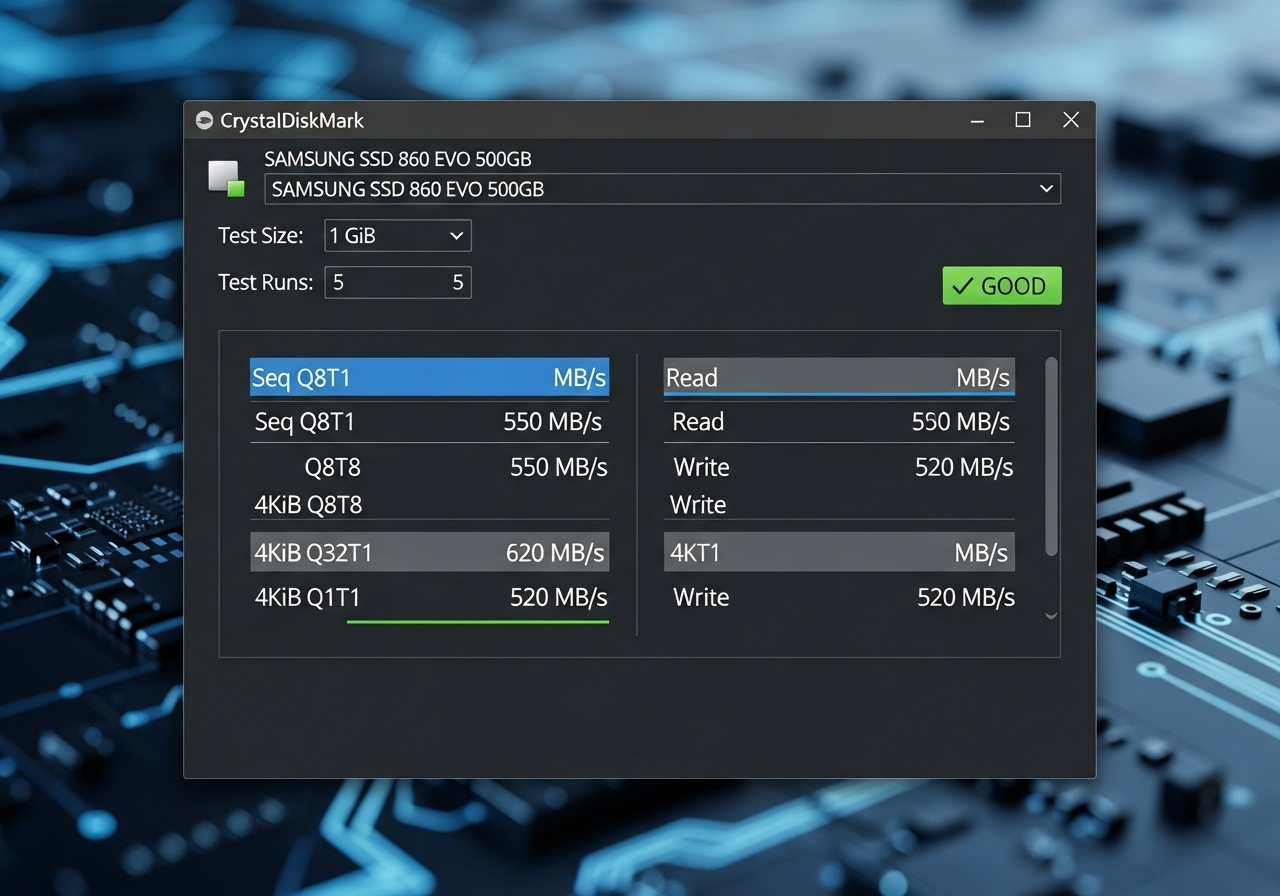Click the 550 MB/s value beside Read
The image size is (1280, 896).
coord(960,422)
